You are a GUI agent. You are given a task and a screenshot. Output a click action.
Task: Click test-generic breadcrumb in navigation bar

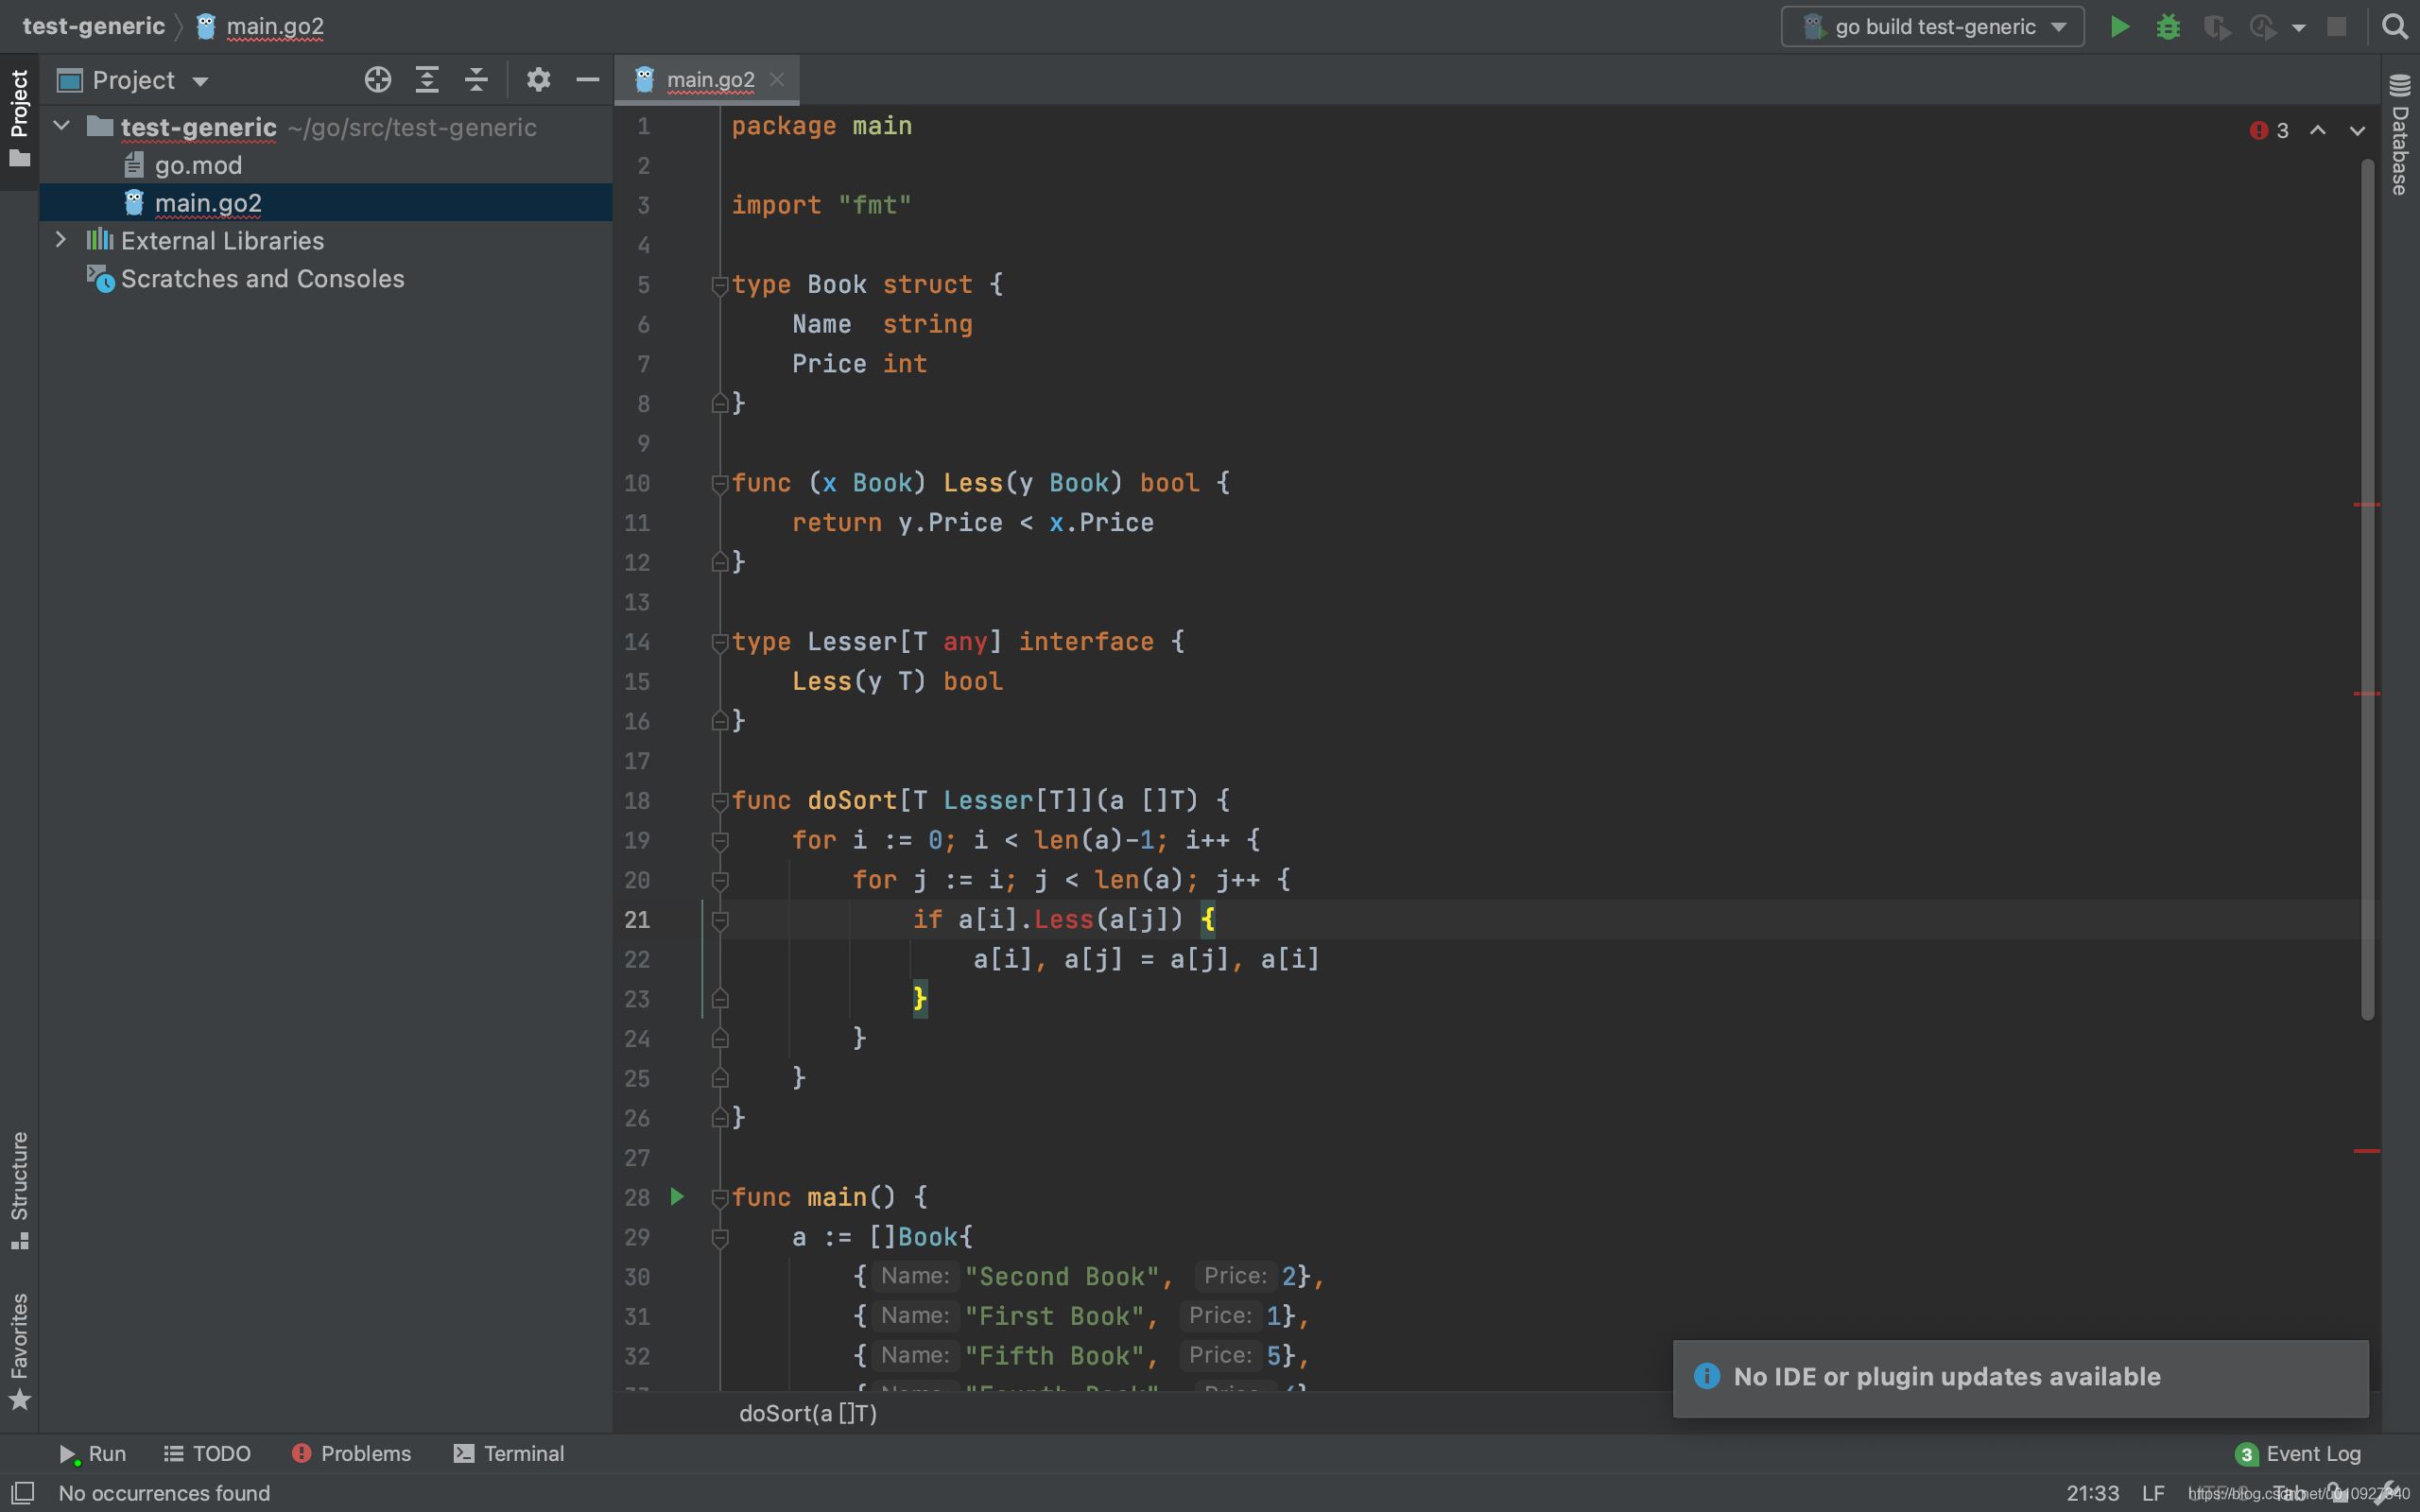click(x=93, y=26)
